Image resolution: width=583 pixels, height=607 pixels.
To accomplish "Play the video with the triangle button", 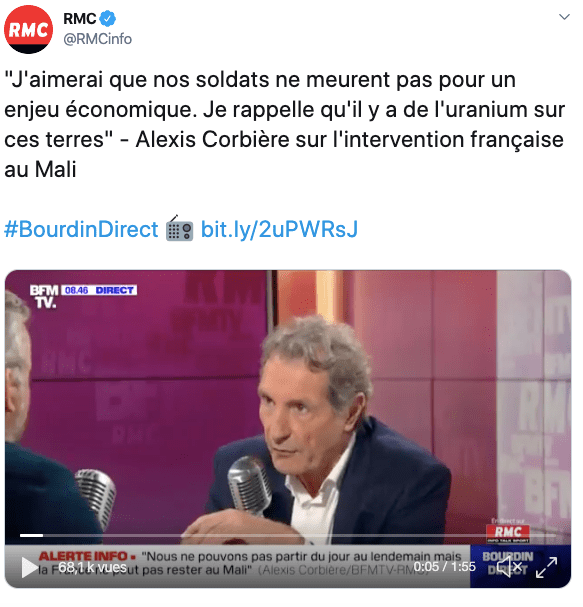I will 29,568.
